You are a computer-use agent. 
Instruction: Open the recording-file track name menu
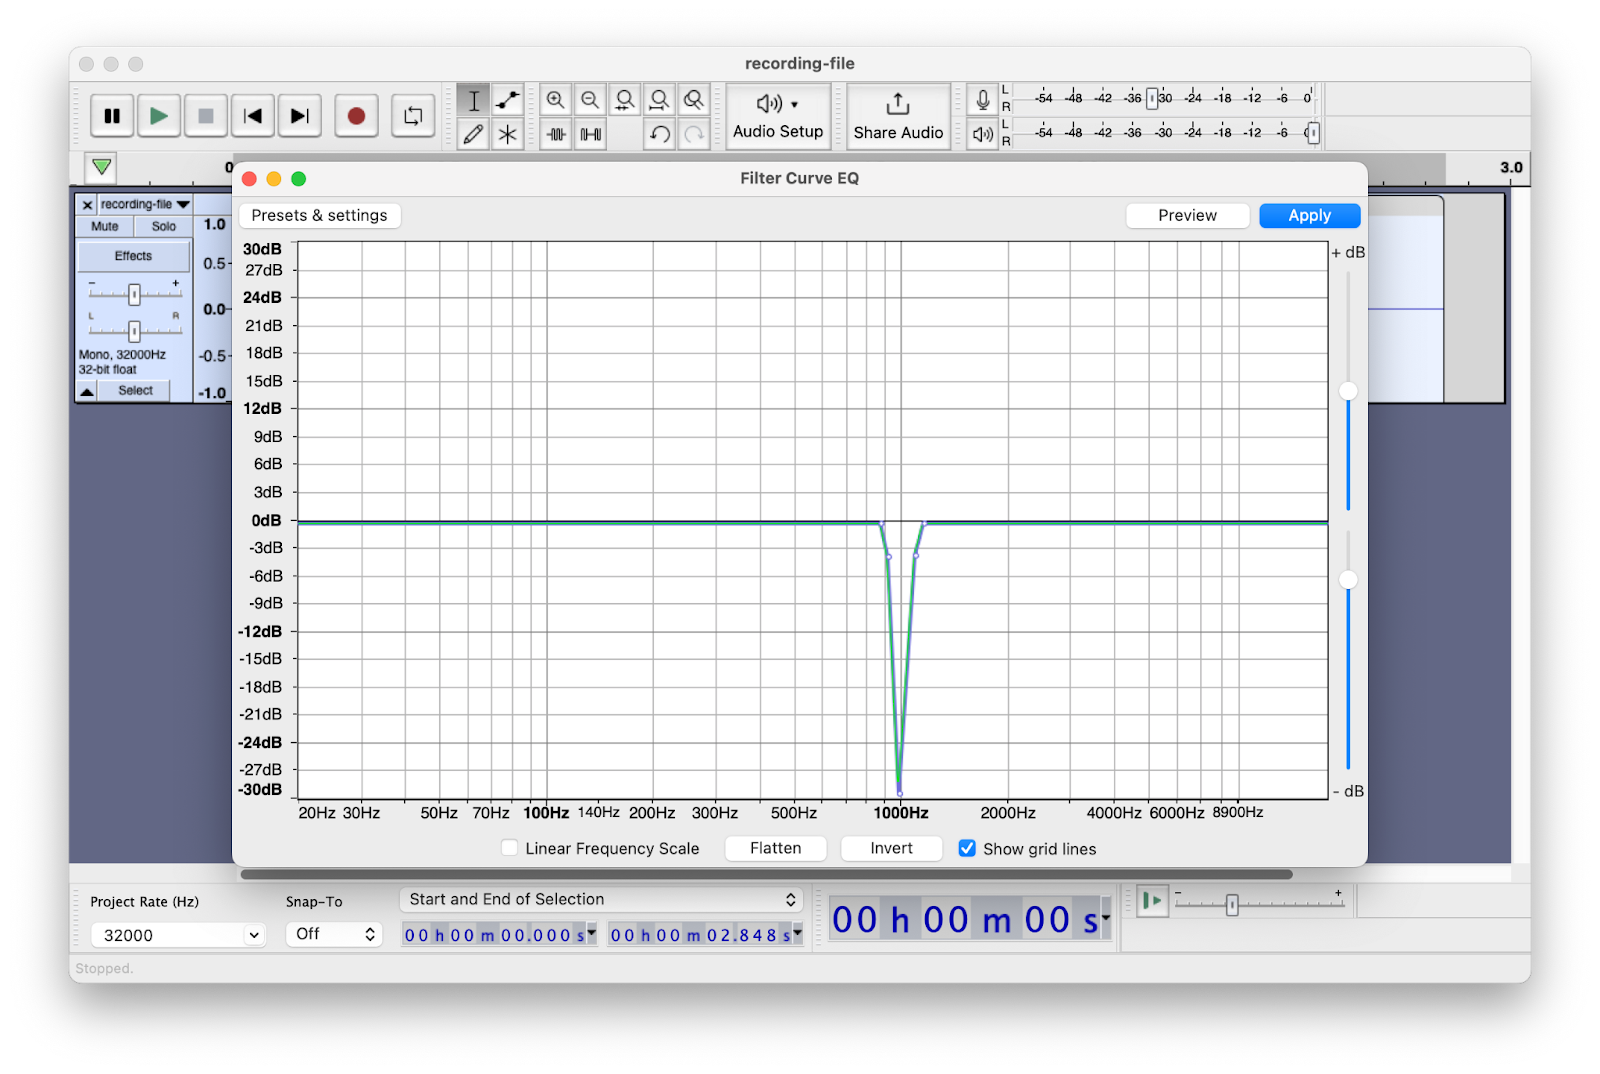pyautogui.click(x=145, y=205)
